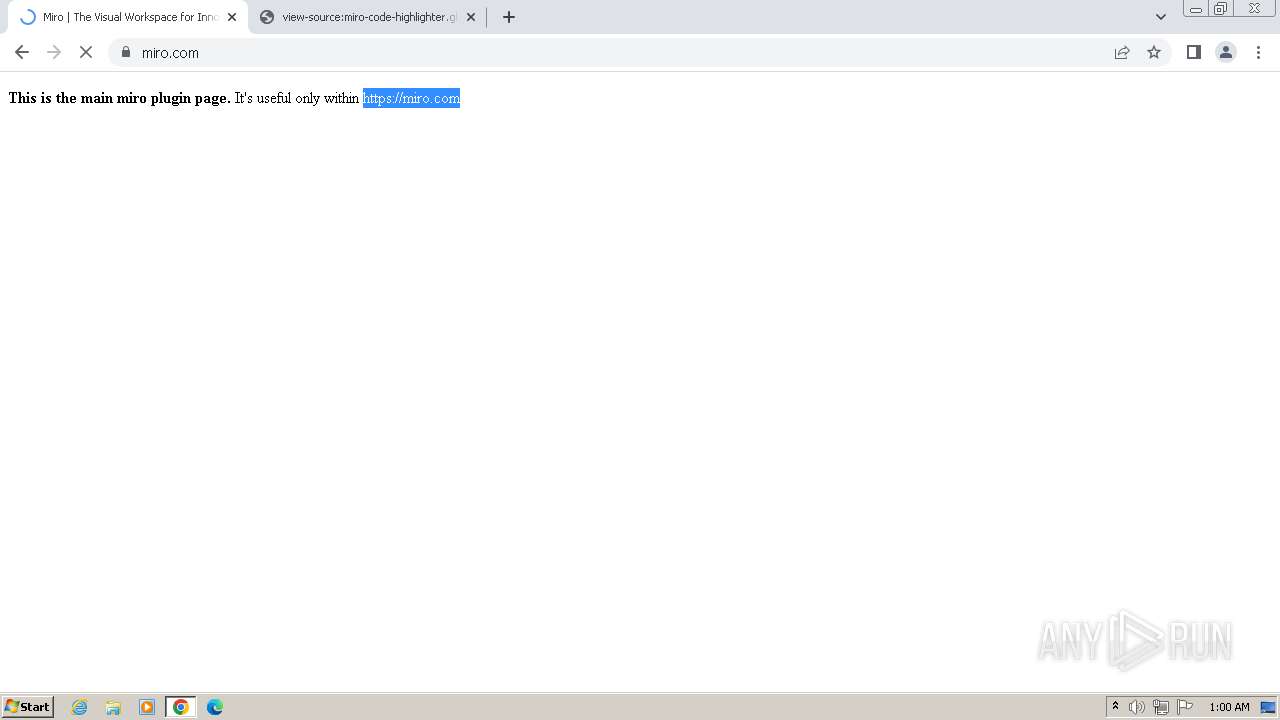Close the view-source tab
This screenshot has height=720, width=1280.
[471, 17]
